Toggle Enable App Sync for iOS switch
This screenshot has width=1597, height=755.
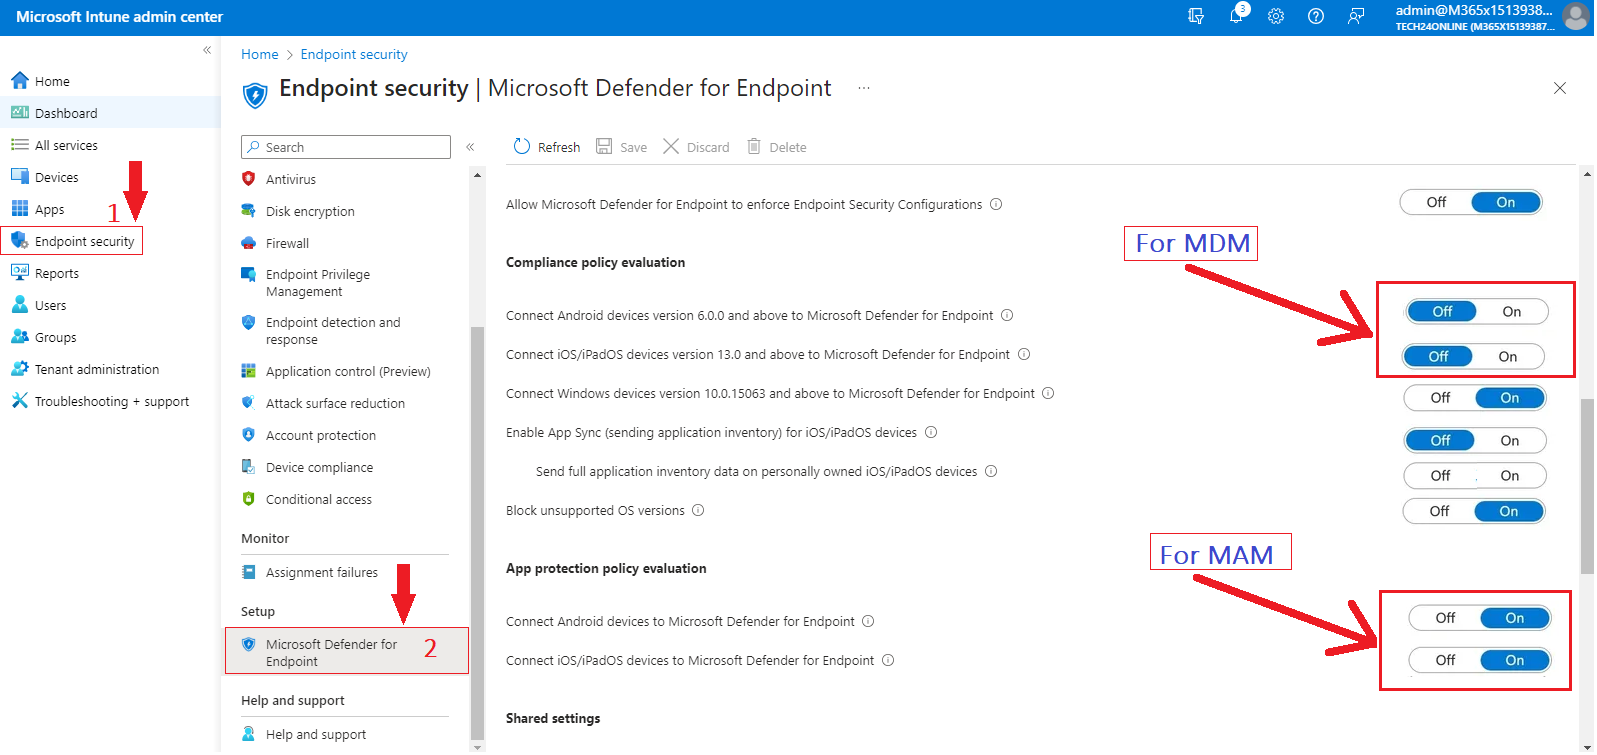(1474, 441)
